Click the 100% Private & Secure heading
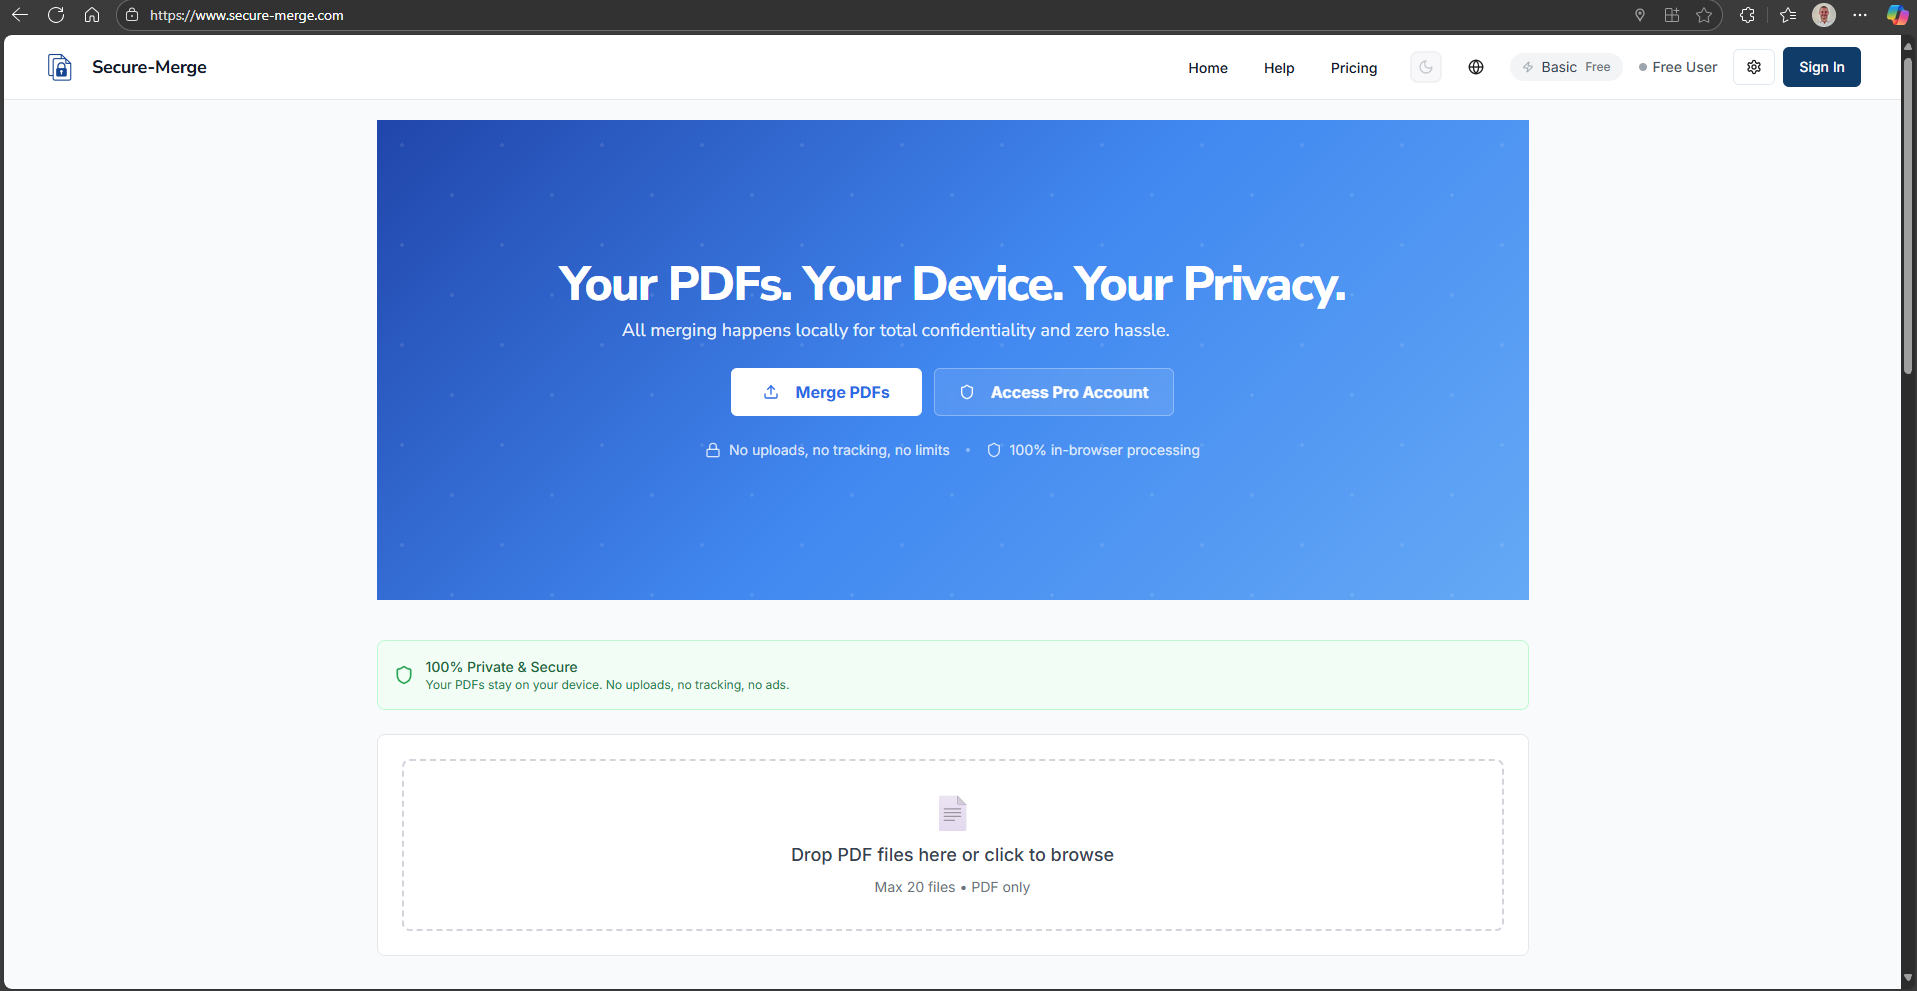This screenshot has width=1917, height=991. coord(501,667)
